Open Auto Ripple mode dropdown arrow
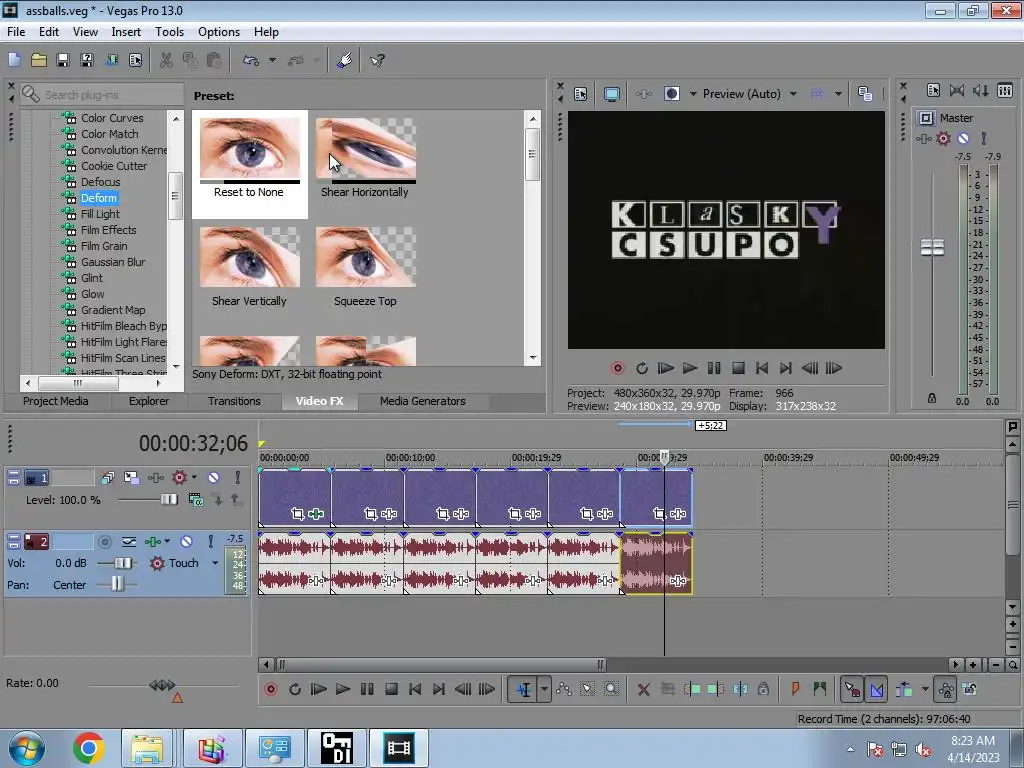1024x768 pixels. pyautogui.click(x=925, y=689)
